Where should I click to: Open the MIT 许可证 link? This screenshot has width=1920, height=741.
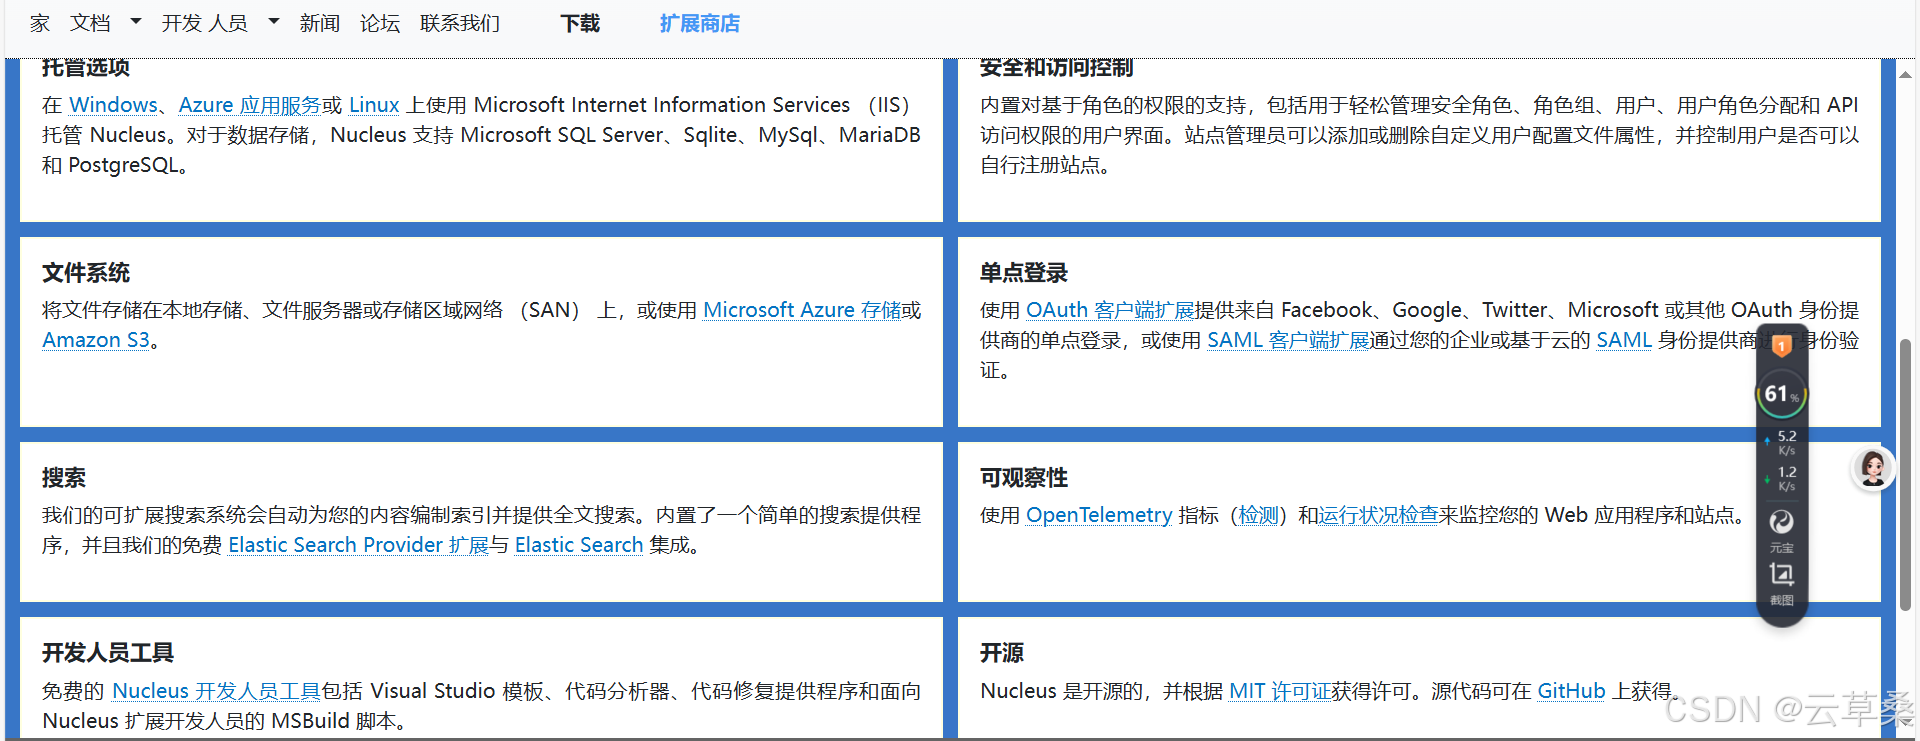(x=1280, y=691)
